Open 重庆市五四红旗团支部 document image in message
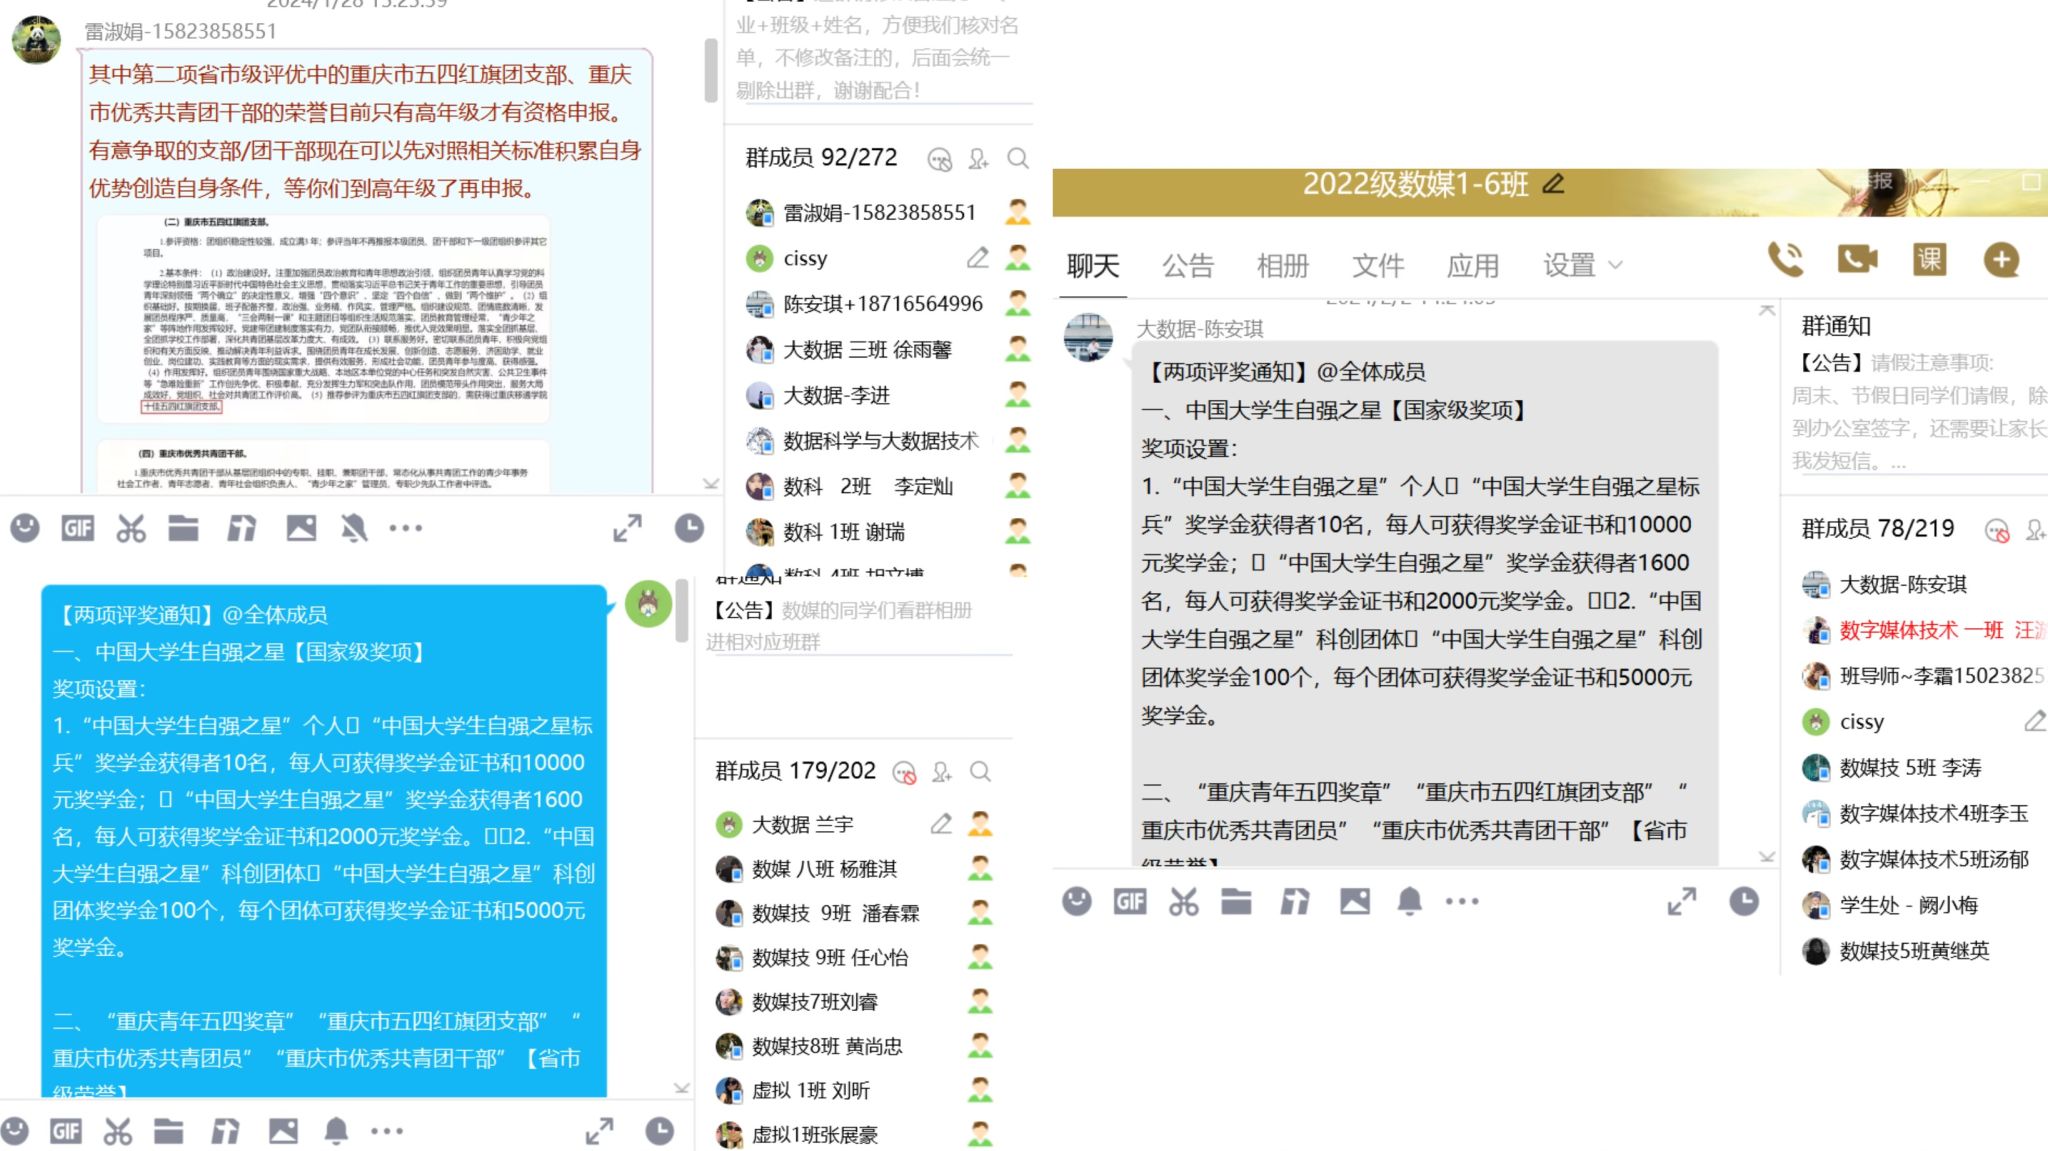The image size is (2048, 1151). pyautogui.click(x=322, y=320)
